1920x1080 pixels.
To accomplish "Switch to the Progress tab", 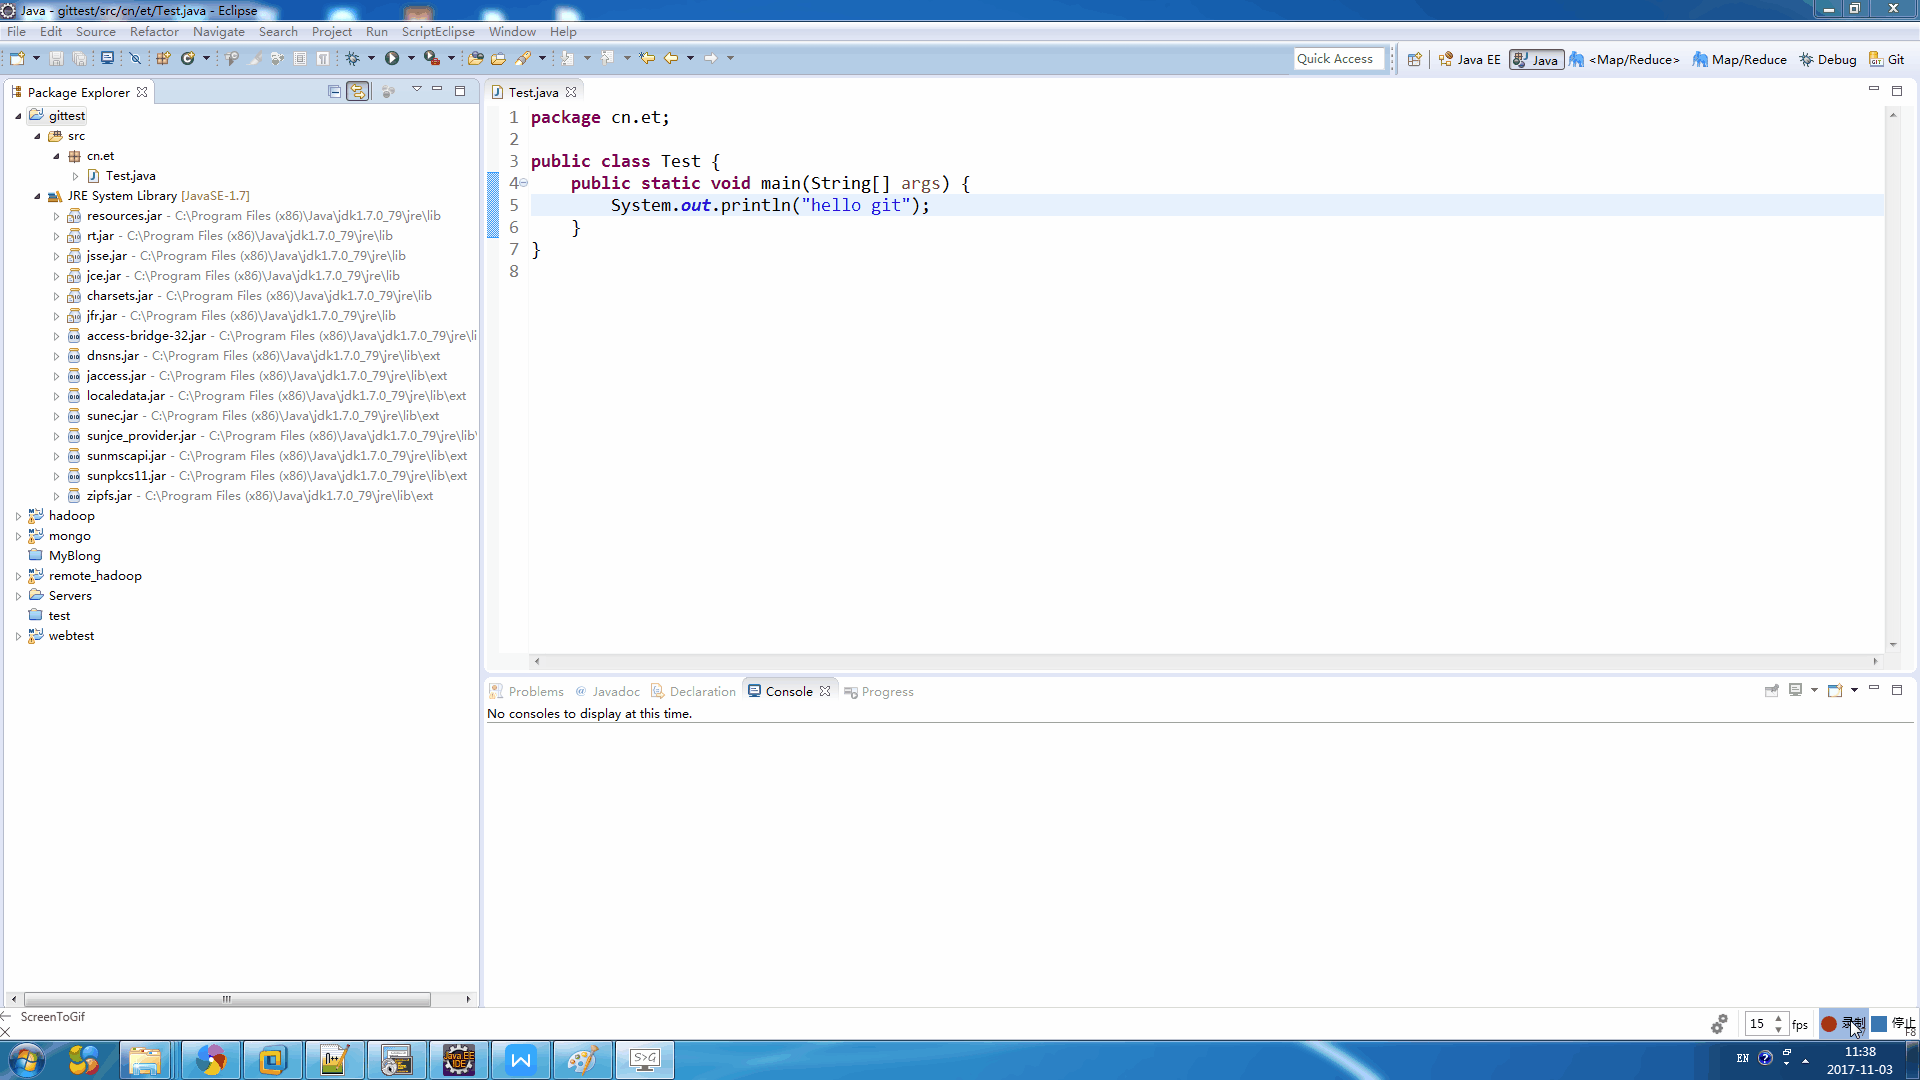I will pos(878,691).
